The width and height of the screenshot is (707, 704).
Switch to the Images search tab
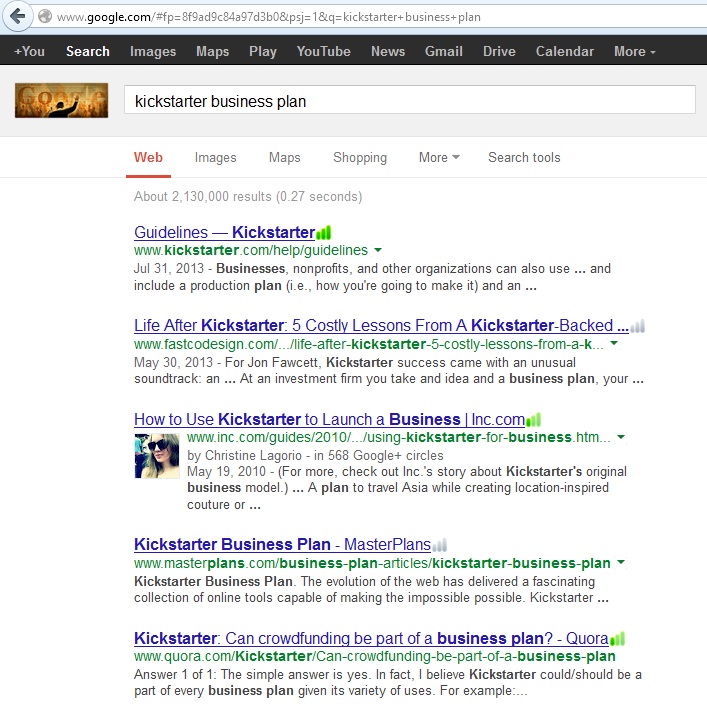[x=215, y=157]
